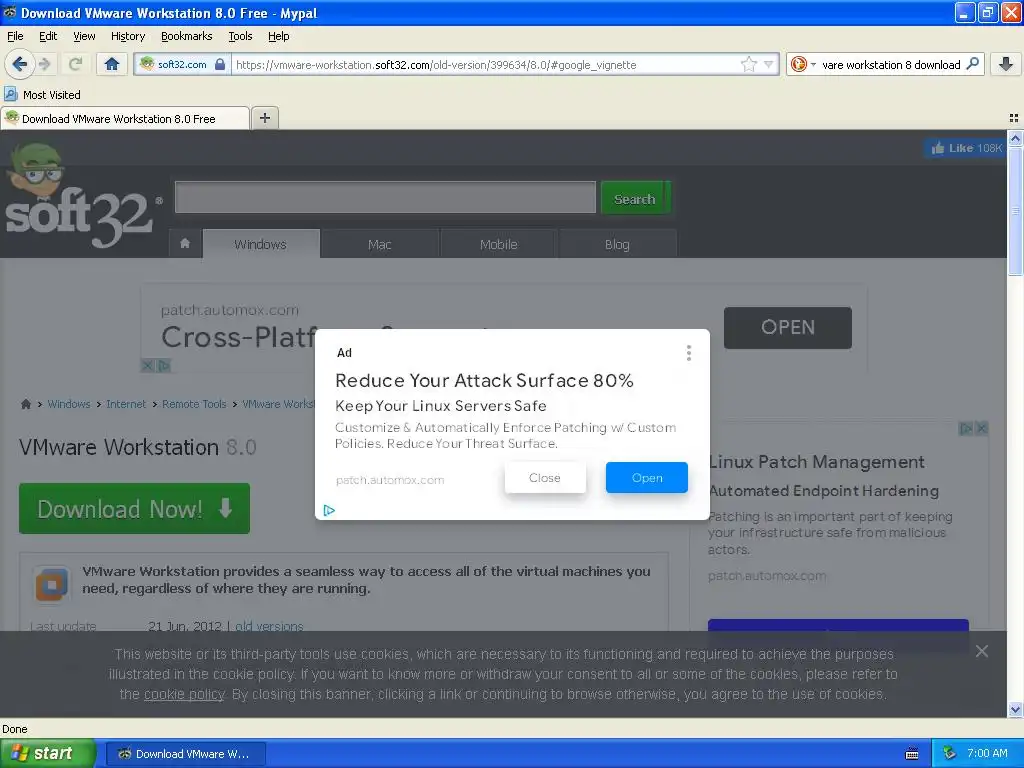Click the blue Open button in ad popup
This screenshot has height=768, width=1024.
pyautogui.click(x=647, y=478)
